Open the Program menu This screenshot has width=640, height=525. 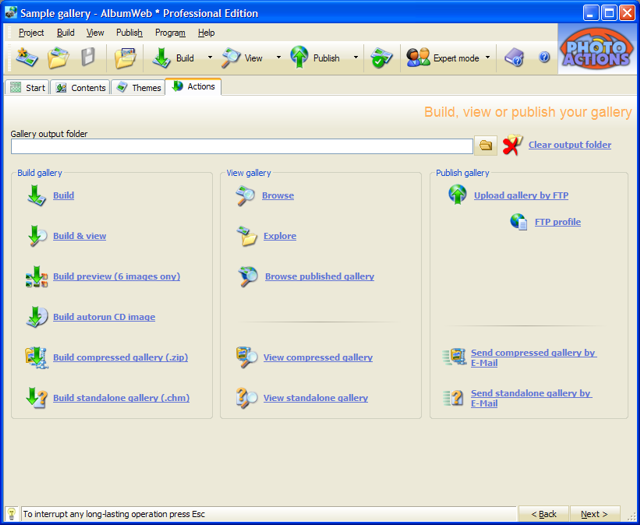(x=170, y=33)
